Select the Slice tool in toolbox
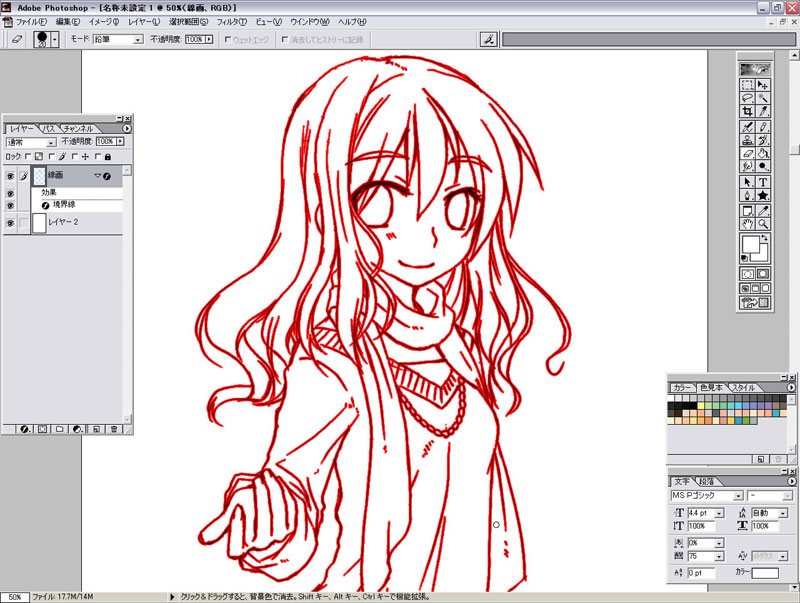 (x=763, y=112)
